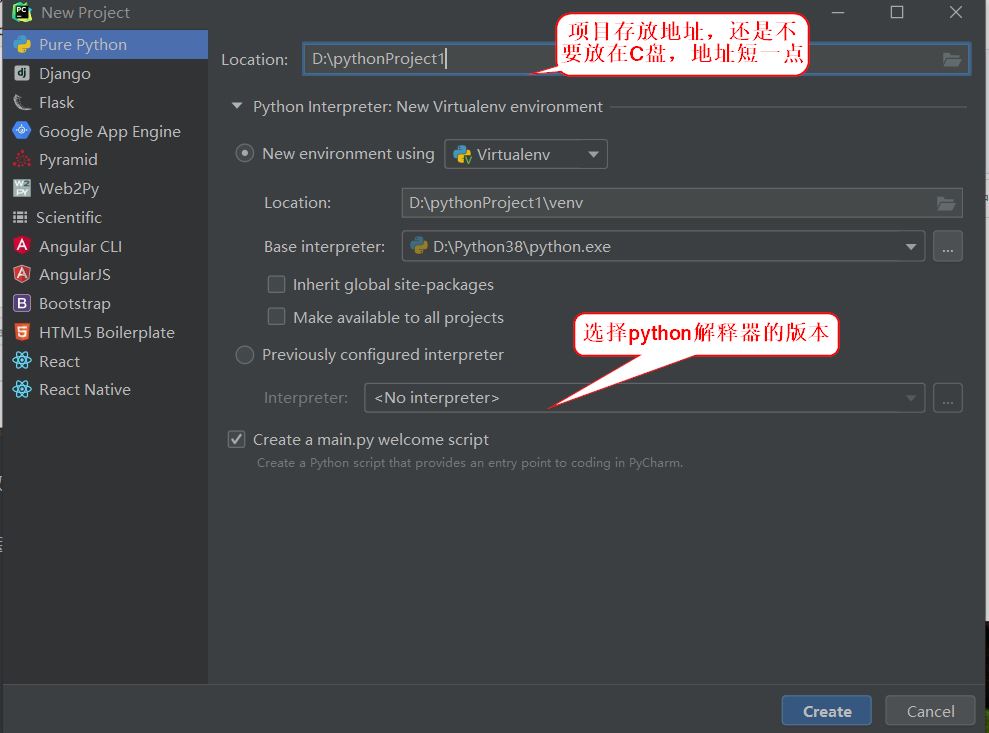The height and width of the screenshot is (733, 989).
Task: Click Python icon in Base interpreter field
Action: pos(419,246)
